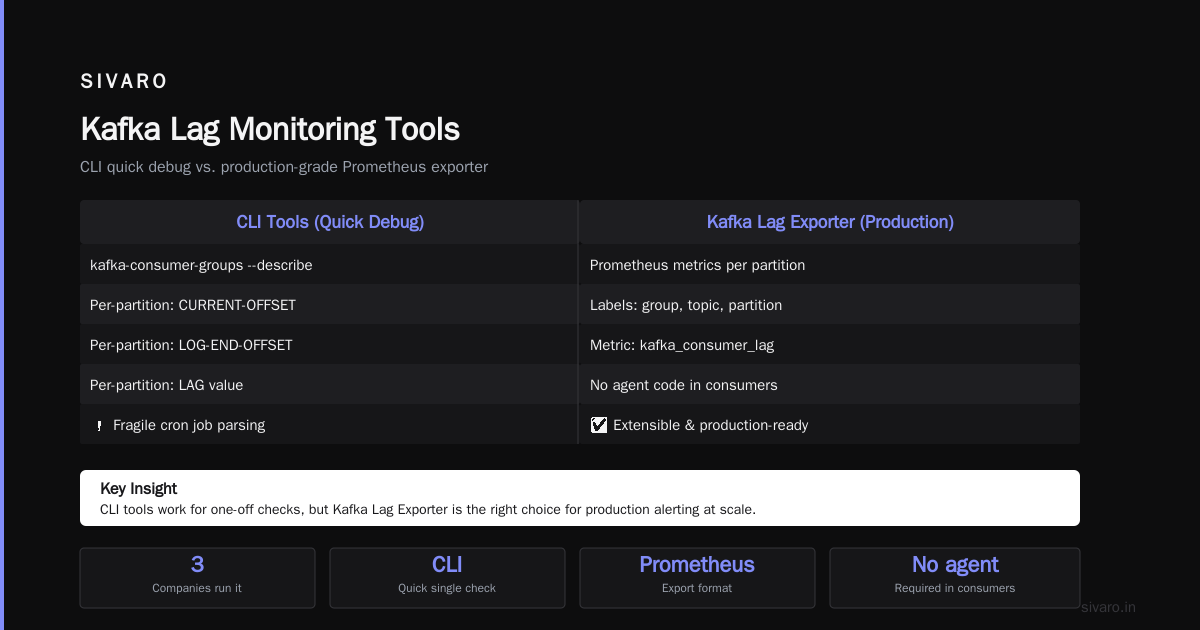Select the kafka-consumer-groups --describe cell
The height and width of the screenshot is (630, 1200).
point(329,265)
